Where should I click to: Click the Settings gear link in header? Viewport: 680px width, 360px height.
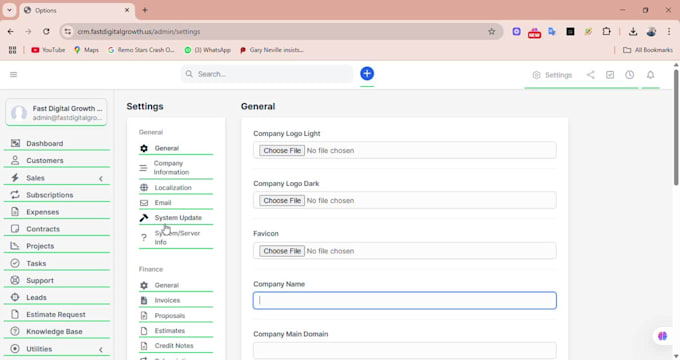pos(552,75)
